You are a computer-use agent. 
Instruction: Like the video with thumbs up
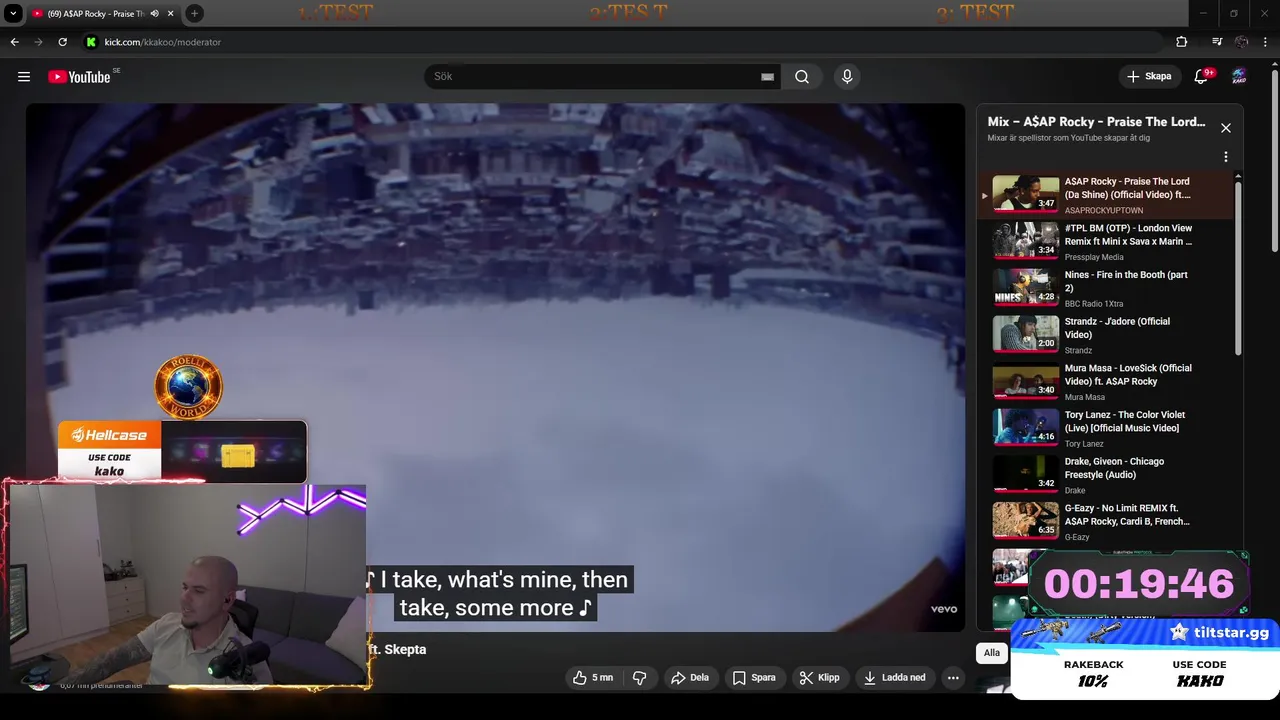coord(593,678)
